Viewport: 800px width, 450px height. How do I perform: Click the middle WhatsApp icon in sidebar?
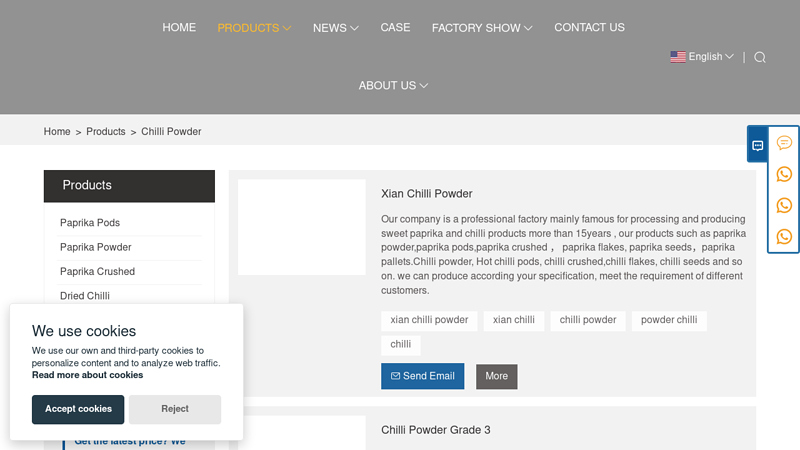784,205
